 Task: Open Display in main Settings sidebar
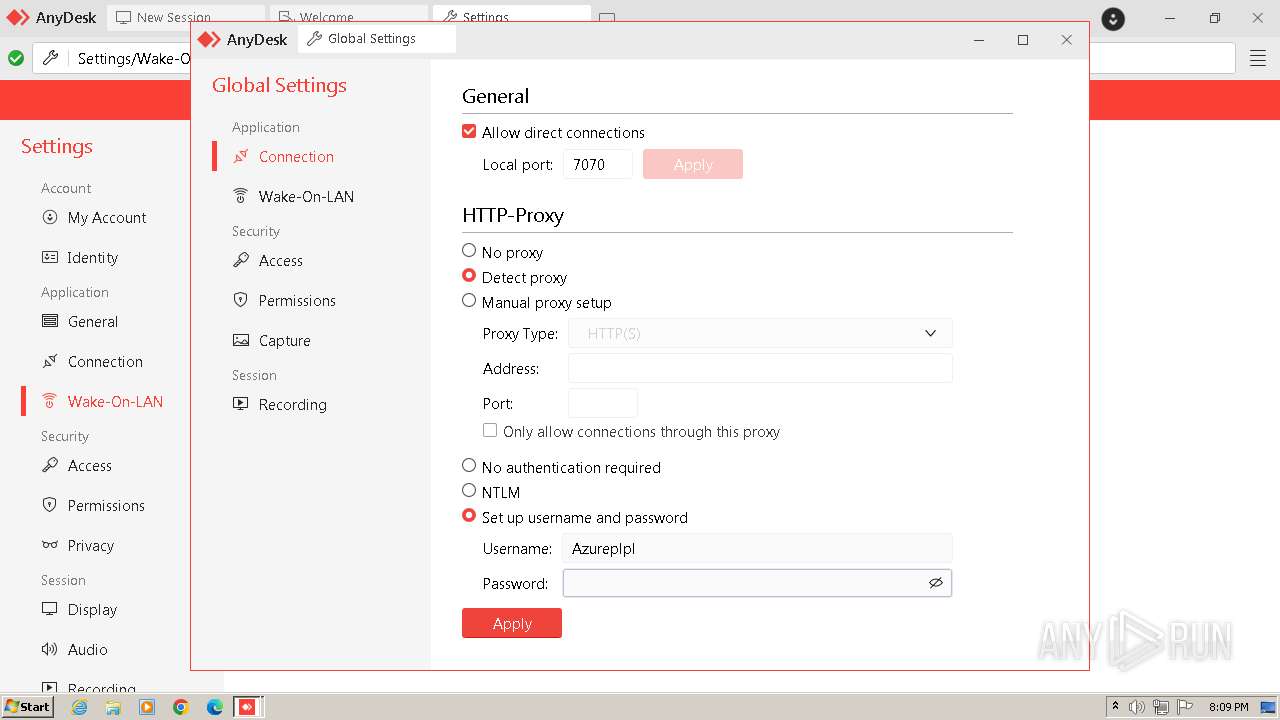(x=92, y=610)
